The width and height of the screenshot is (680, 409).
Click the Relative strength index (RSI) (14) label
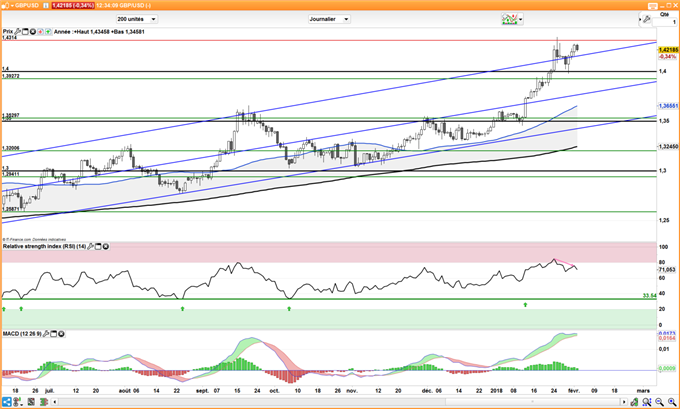[44, 246]
